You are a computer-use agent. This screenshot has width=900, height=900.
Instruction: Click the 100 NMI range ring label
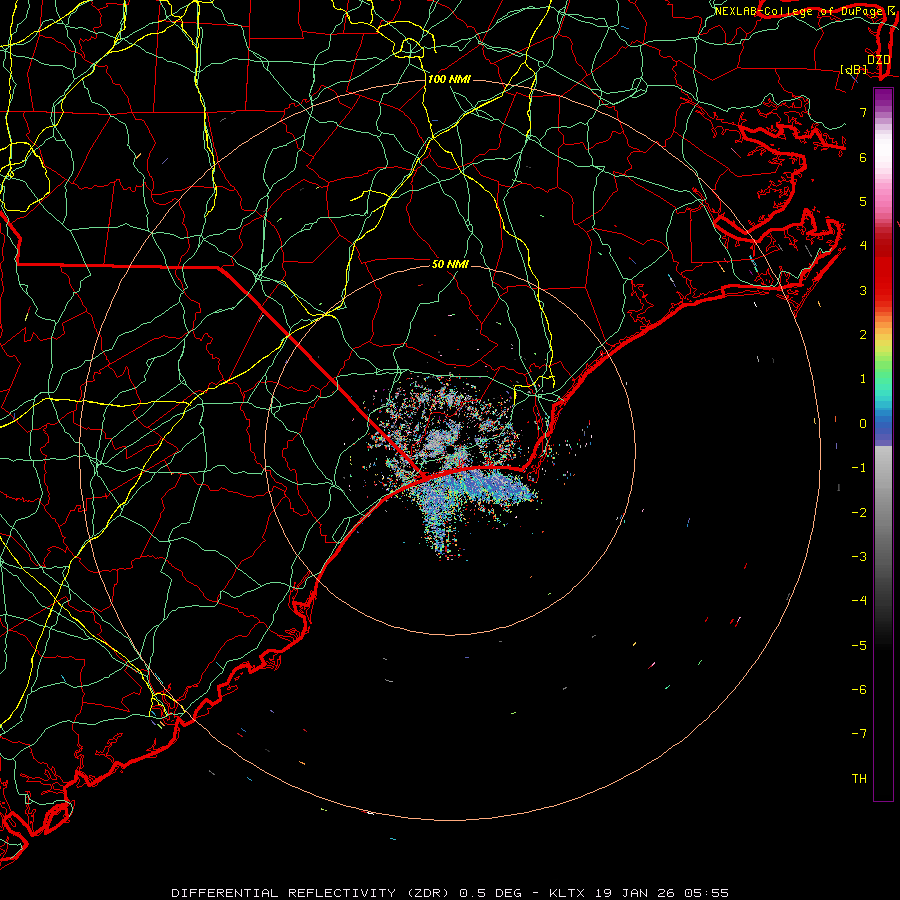pyautogui.click(x=449, y=79)
